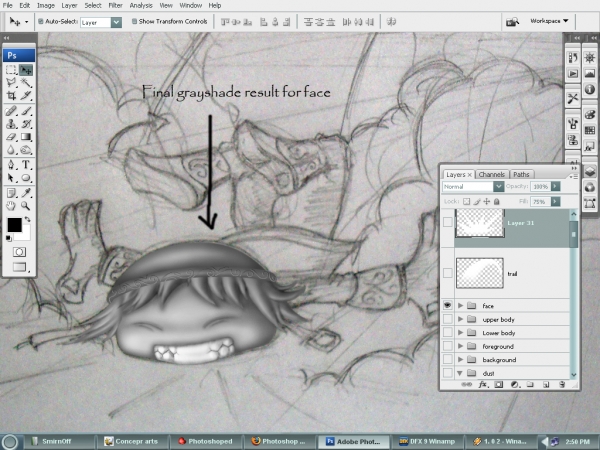Swap foreground and background colors
Screen dimensions: 600x450
[27, 219]
